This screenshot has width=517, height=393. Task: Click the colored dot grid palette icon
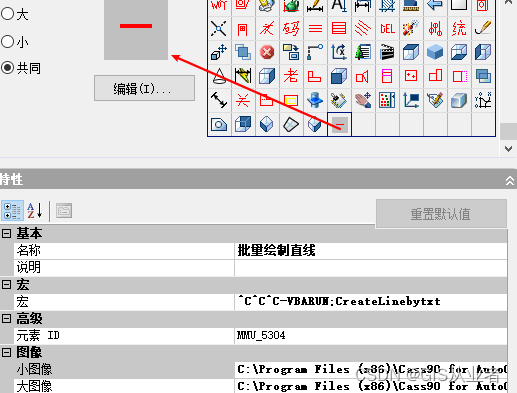coord(387,100)
